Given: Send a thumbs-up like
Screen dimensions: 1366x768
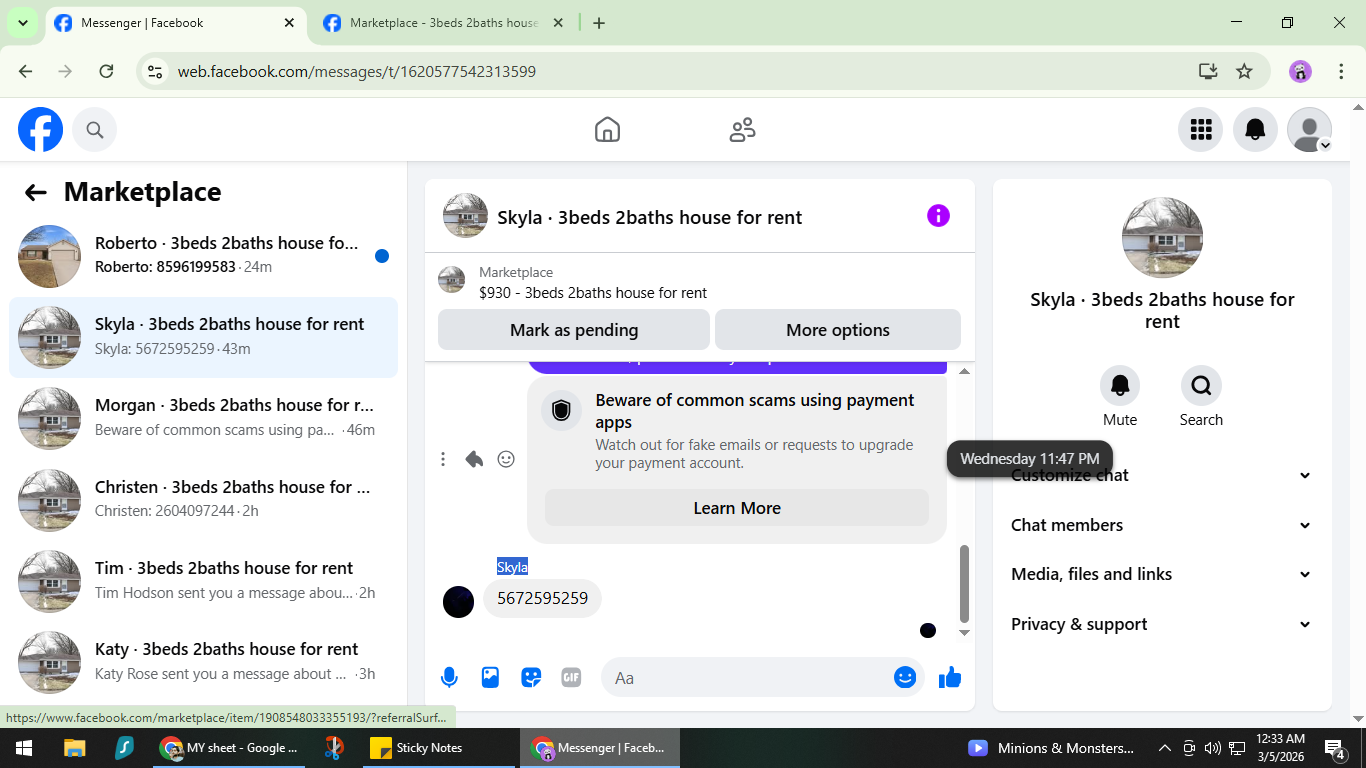Looking at the screenshot, I should [x=950, y=678].
